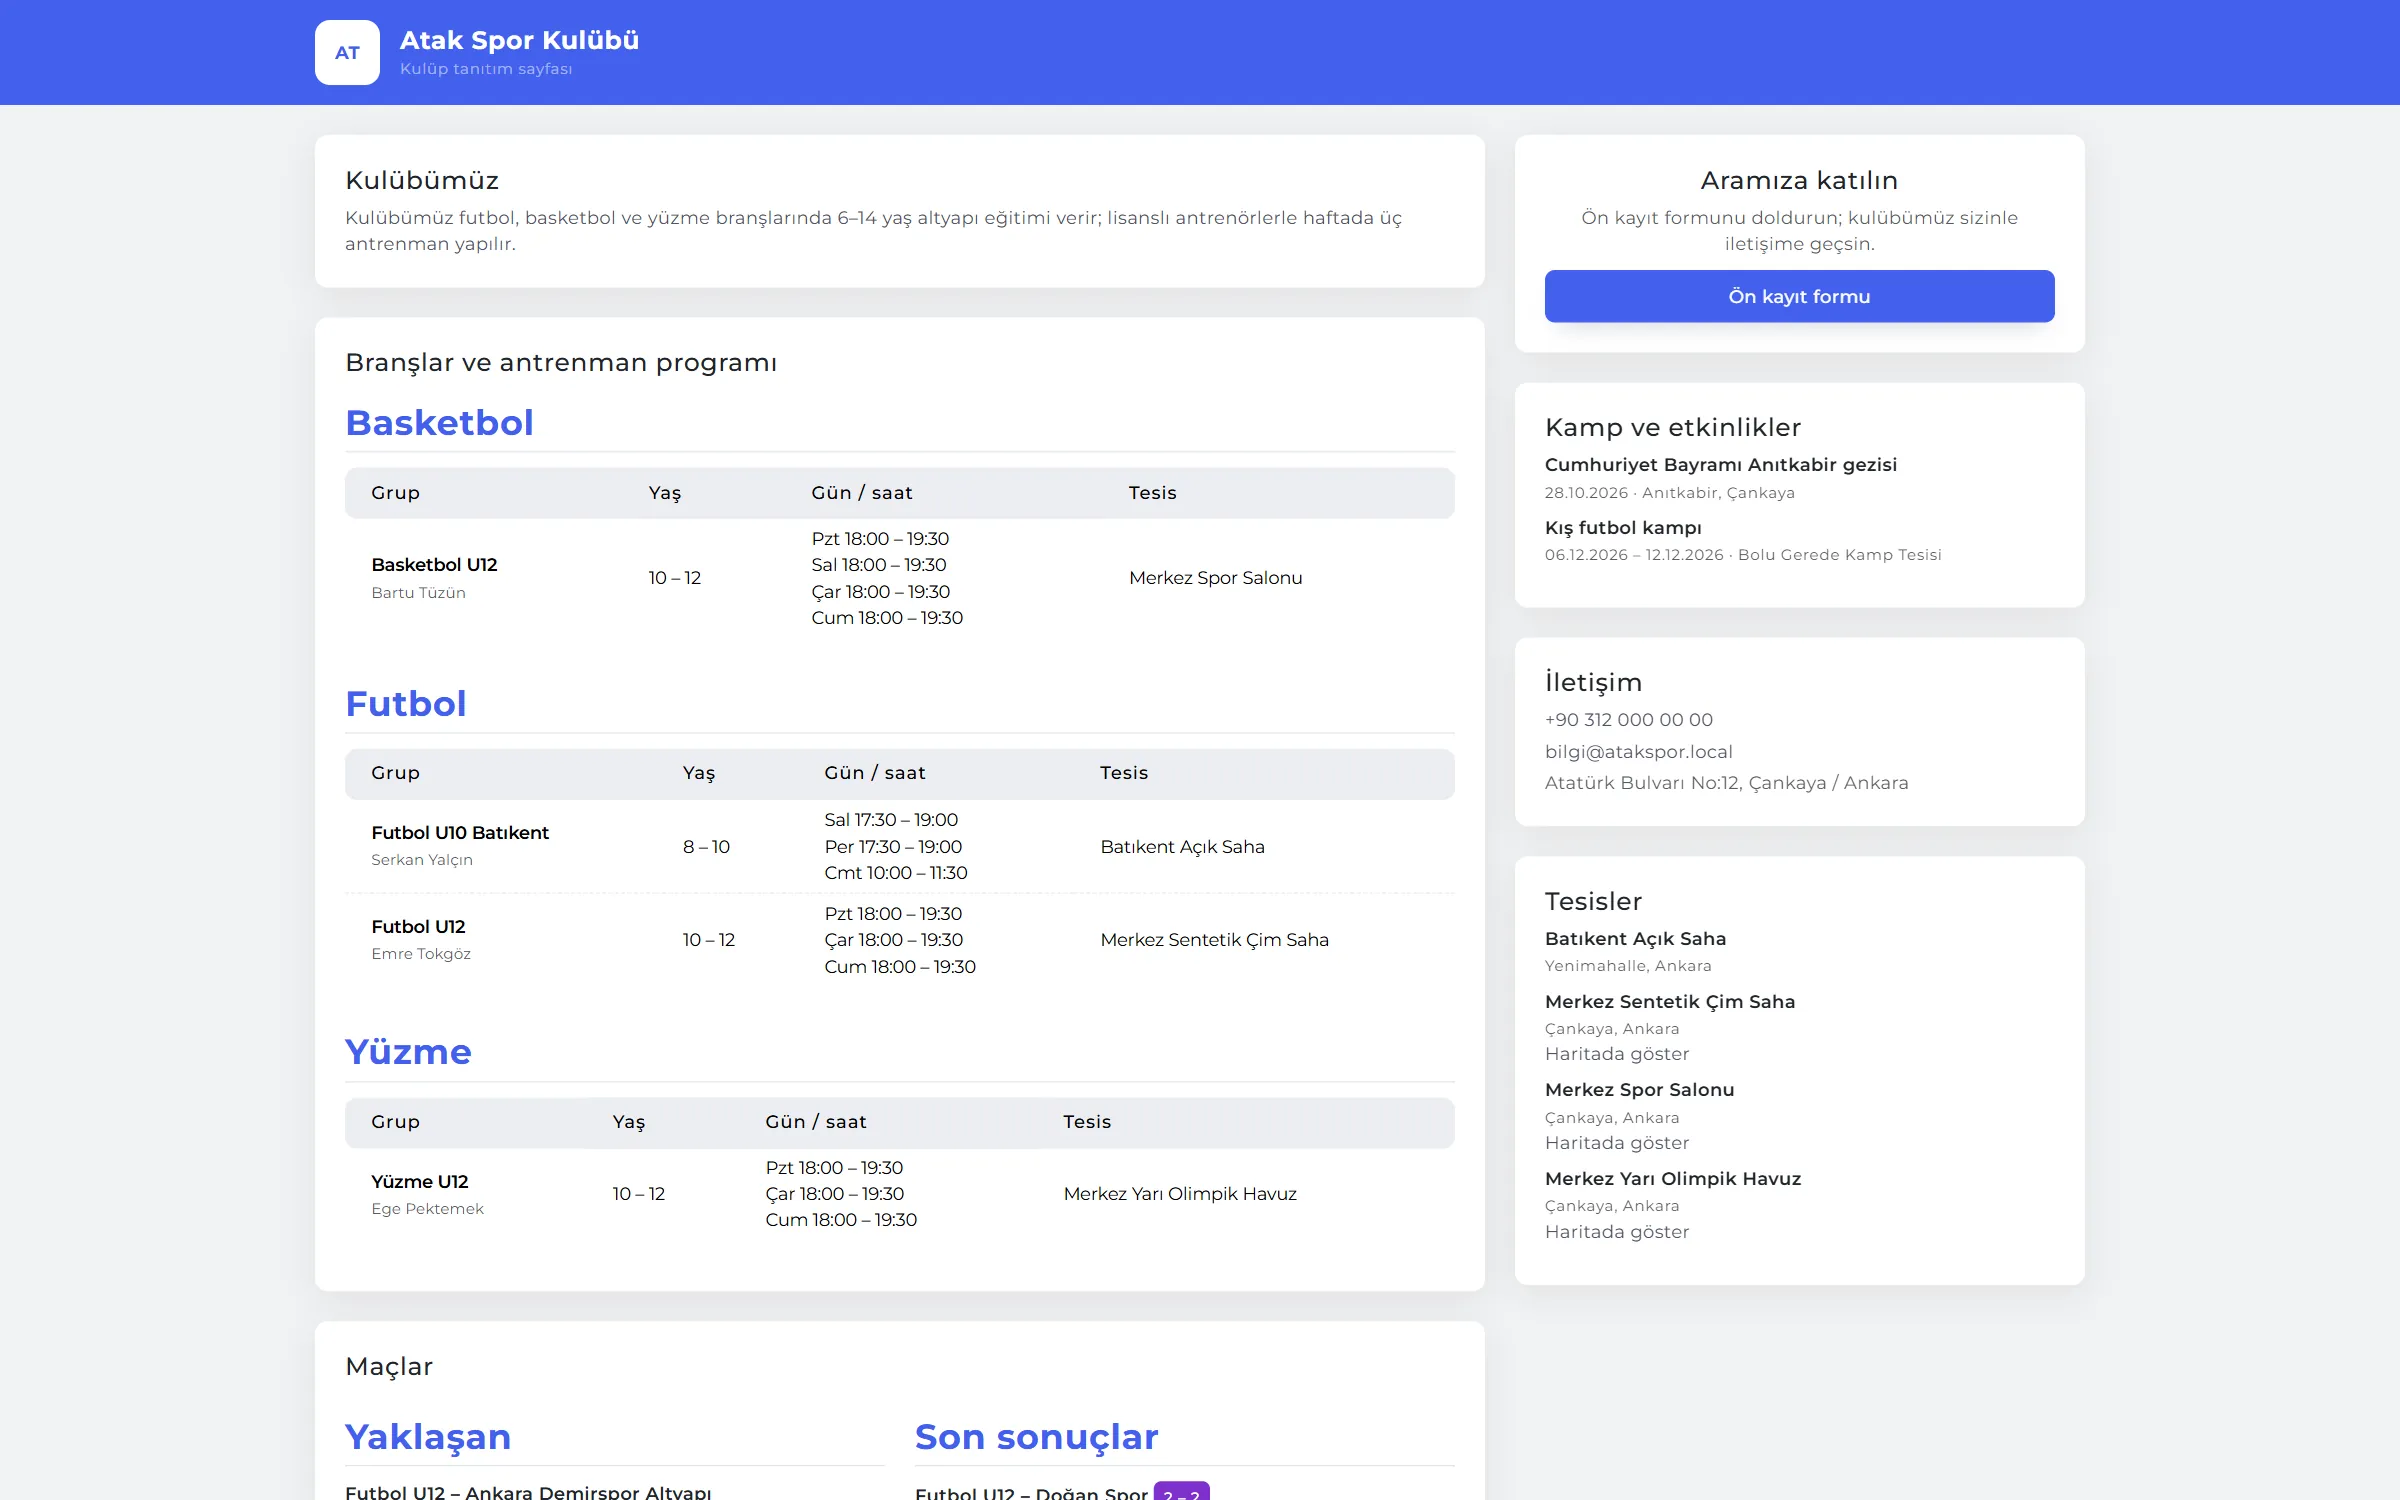
Task: Click Batıkent Açık Saha in Futbol table
Action: [x=1182, y=847]
